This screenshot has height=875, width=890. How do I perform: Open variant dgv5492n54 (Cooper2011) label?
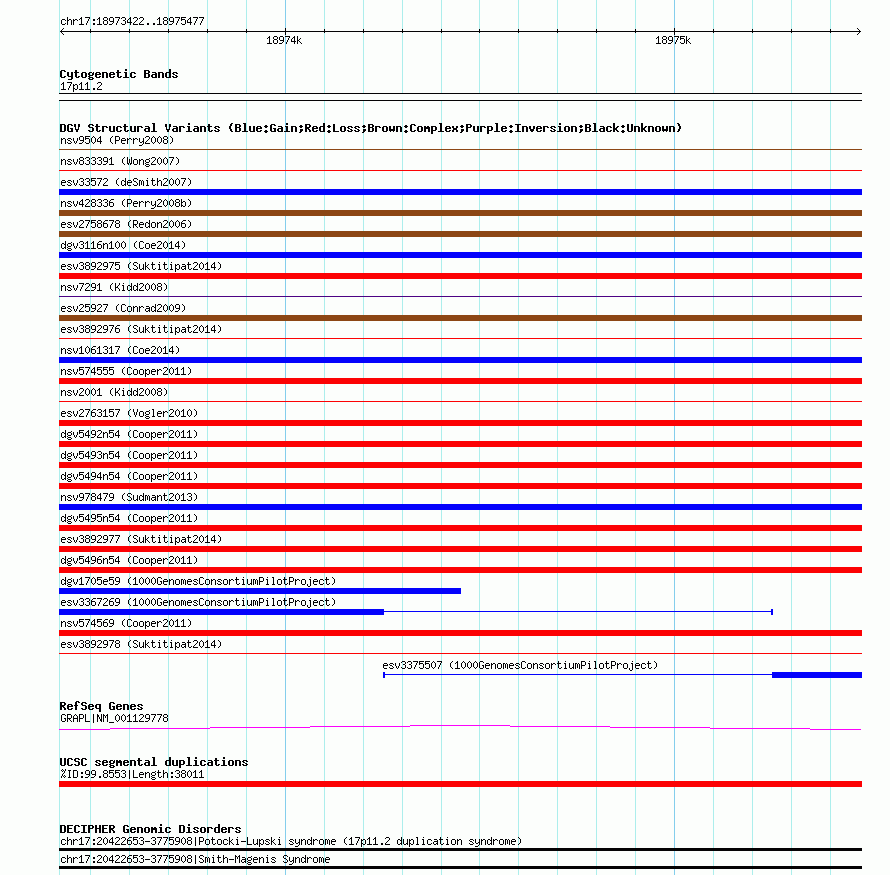pyautogui.click(x=129, y=434)
